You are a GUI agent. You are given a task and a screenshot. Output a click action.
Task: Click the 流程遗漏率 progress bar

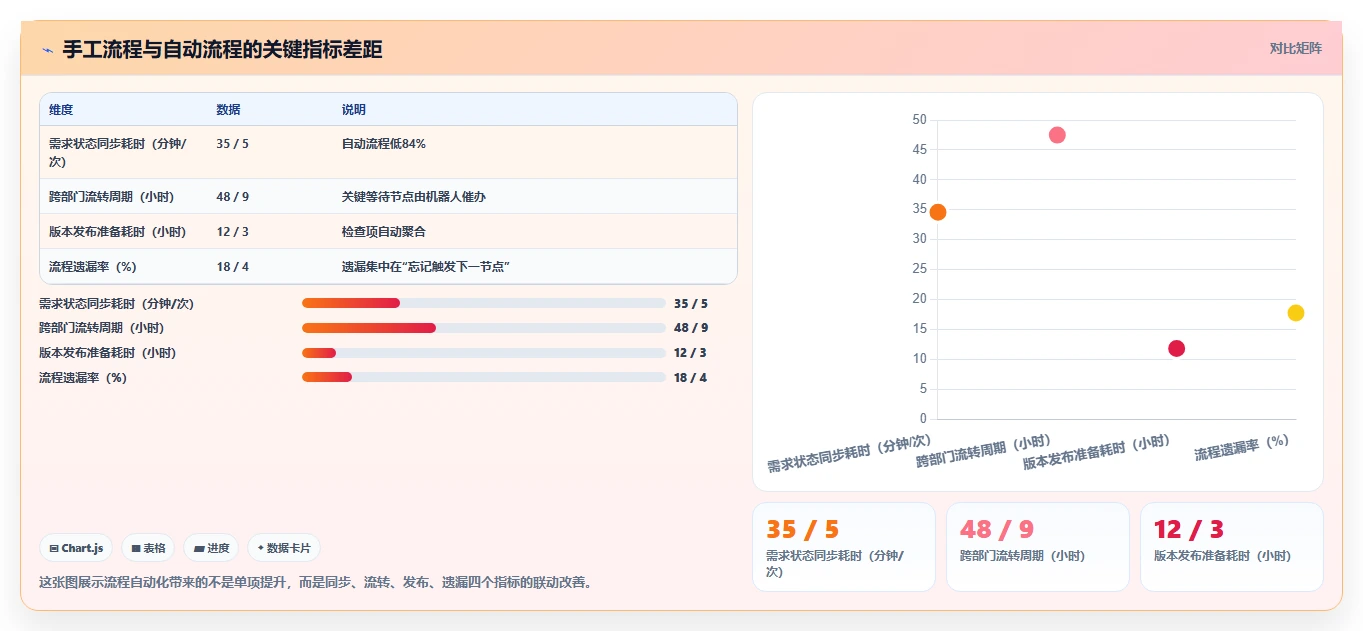(484, 377)
